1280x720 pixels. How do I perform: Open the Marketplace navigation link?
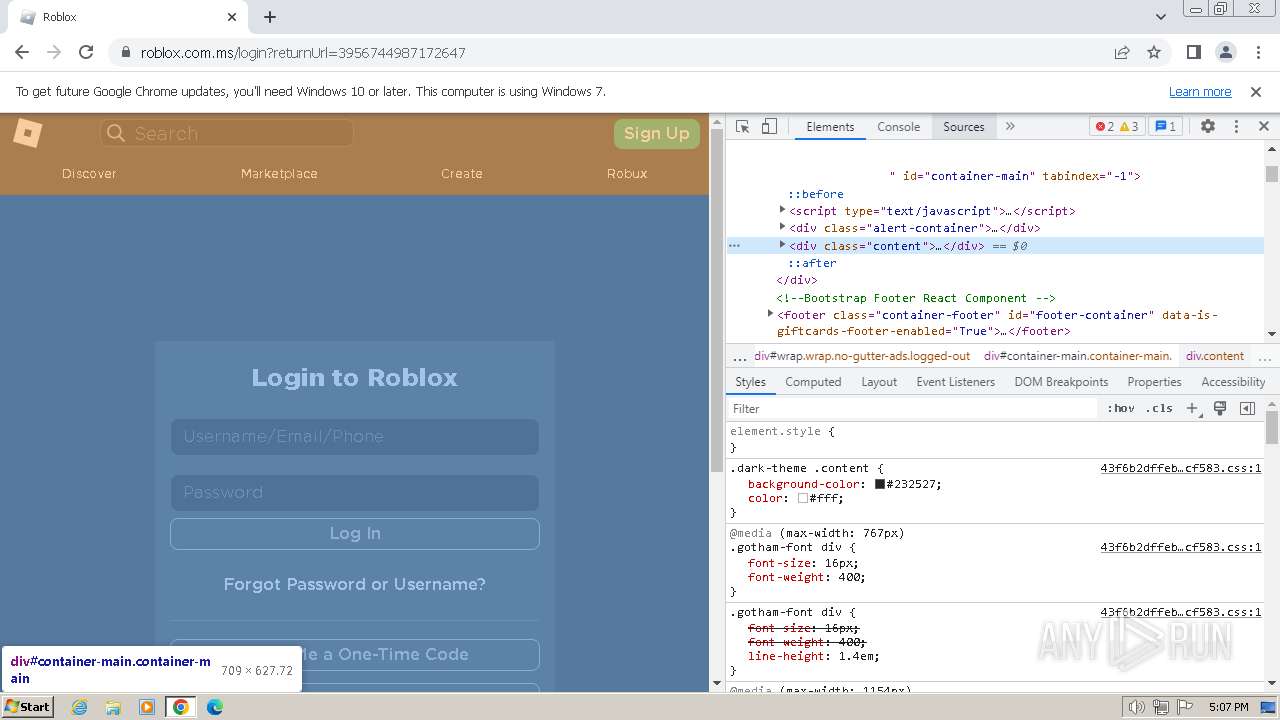coord(279,173)
